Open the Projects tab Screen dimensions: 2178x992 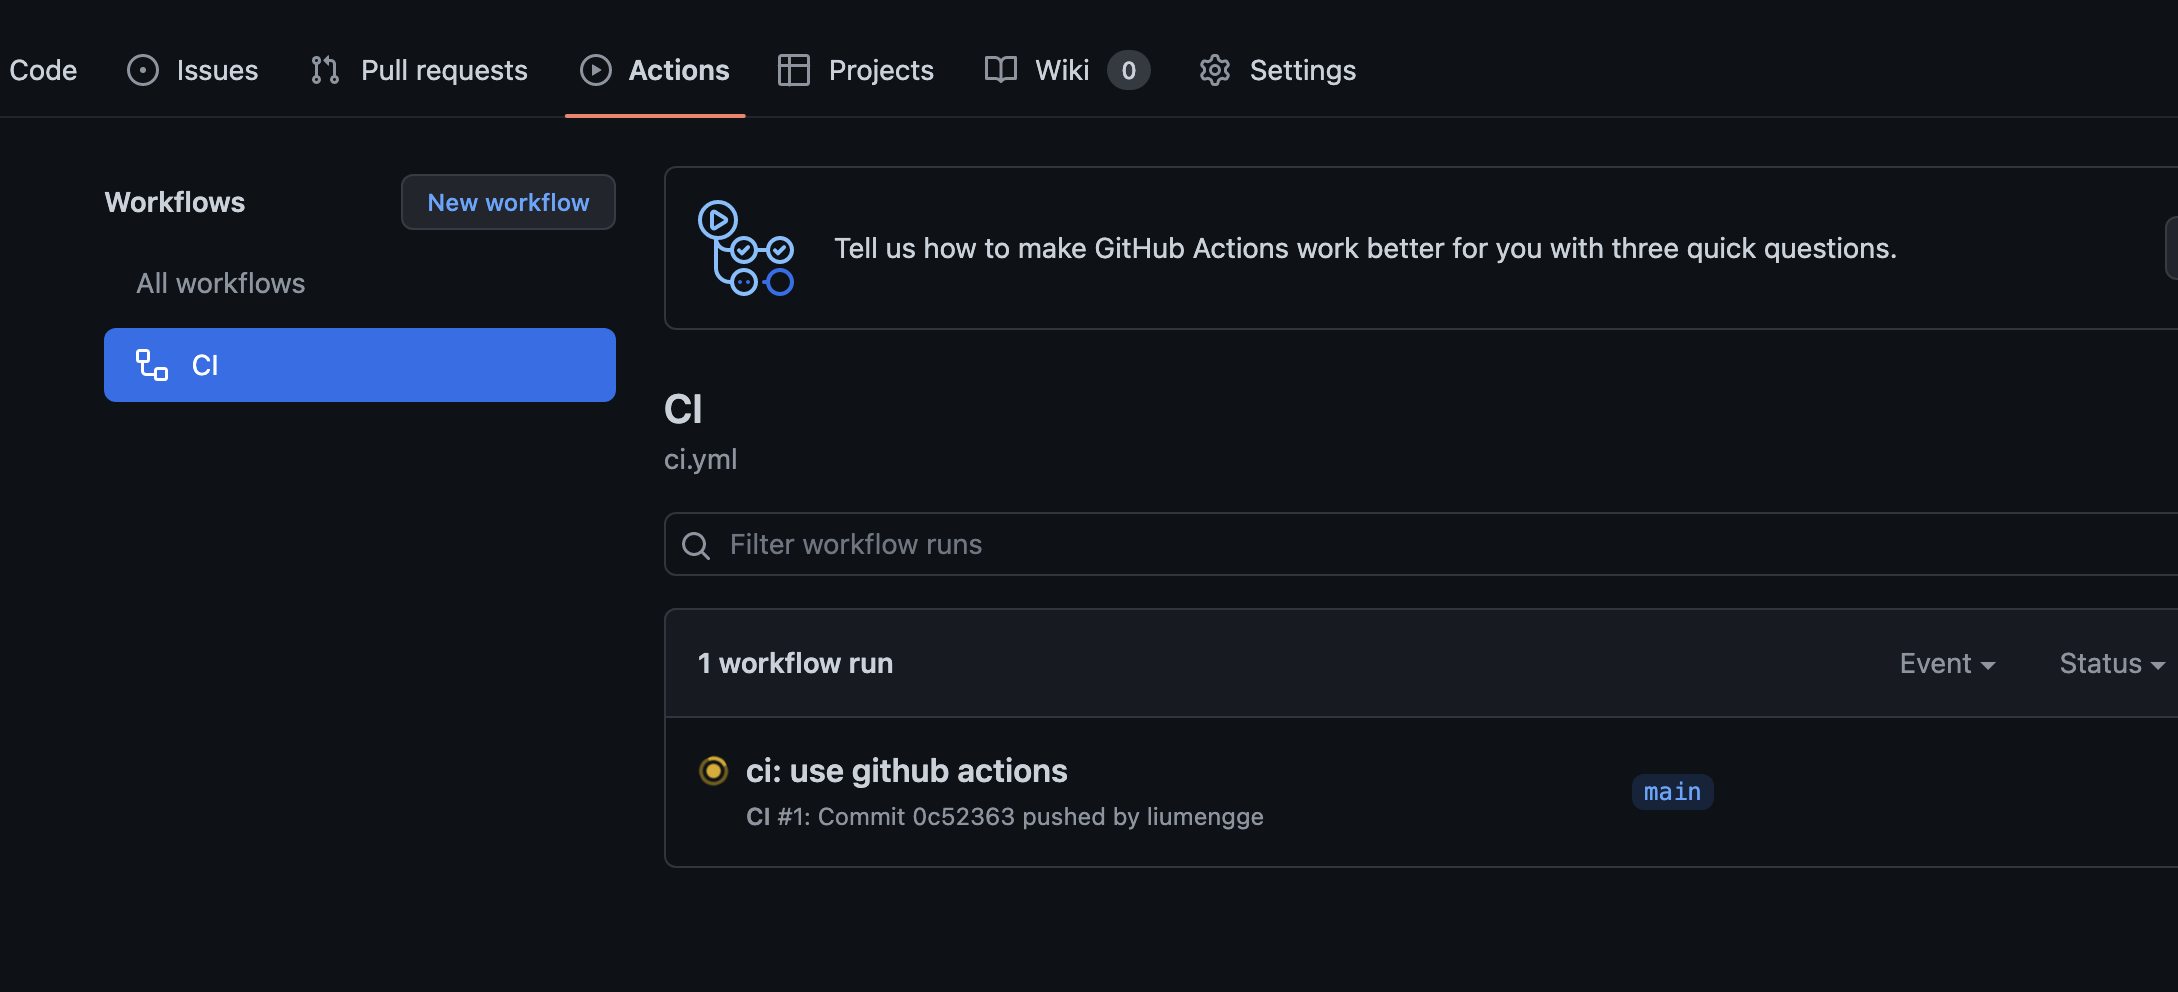(x=856, y=70)
